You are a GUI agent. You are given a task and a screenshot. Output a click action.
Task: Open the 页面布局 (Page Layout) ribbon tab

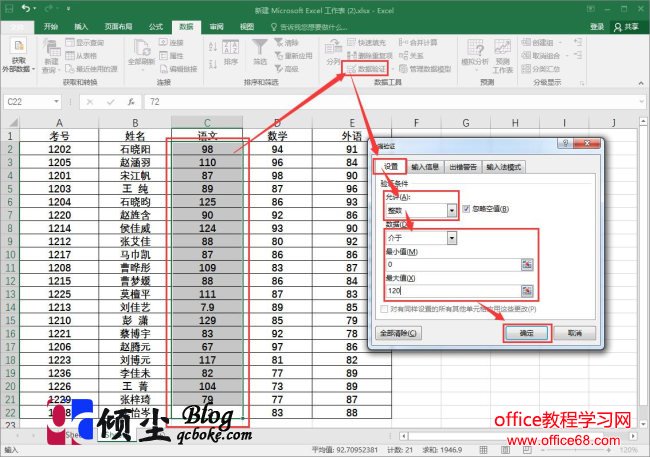(x=118, y=27)
